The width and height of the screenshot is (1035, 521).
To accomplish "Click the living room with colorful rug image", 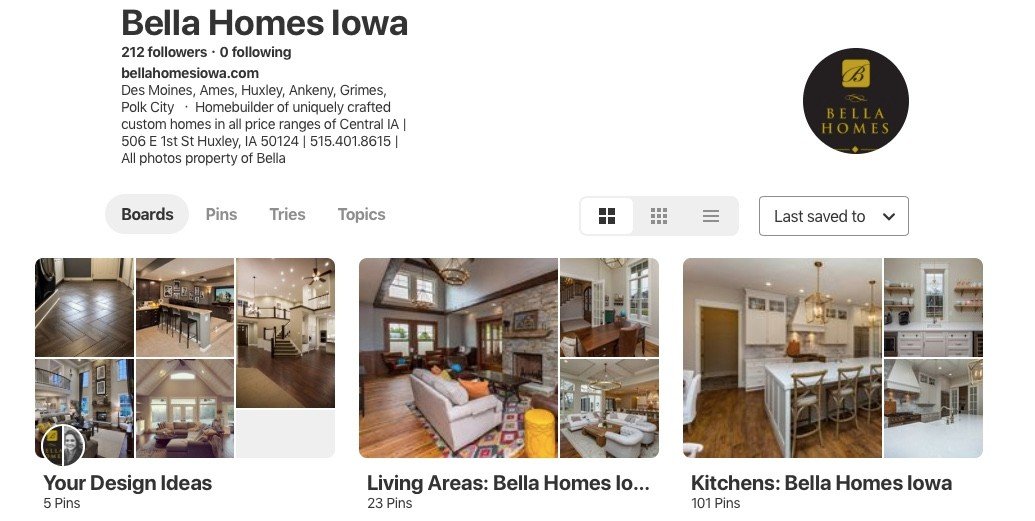I will (458, 358).
